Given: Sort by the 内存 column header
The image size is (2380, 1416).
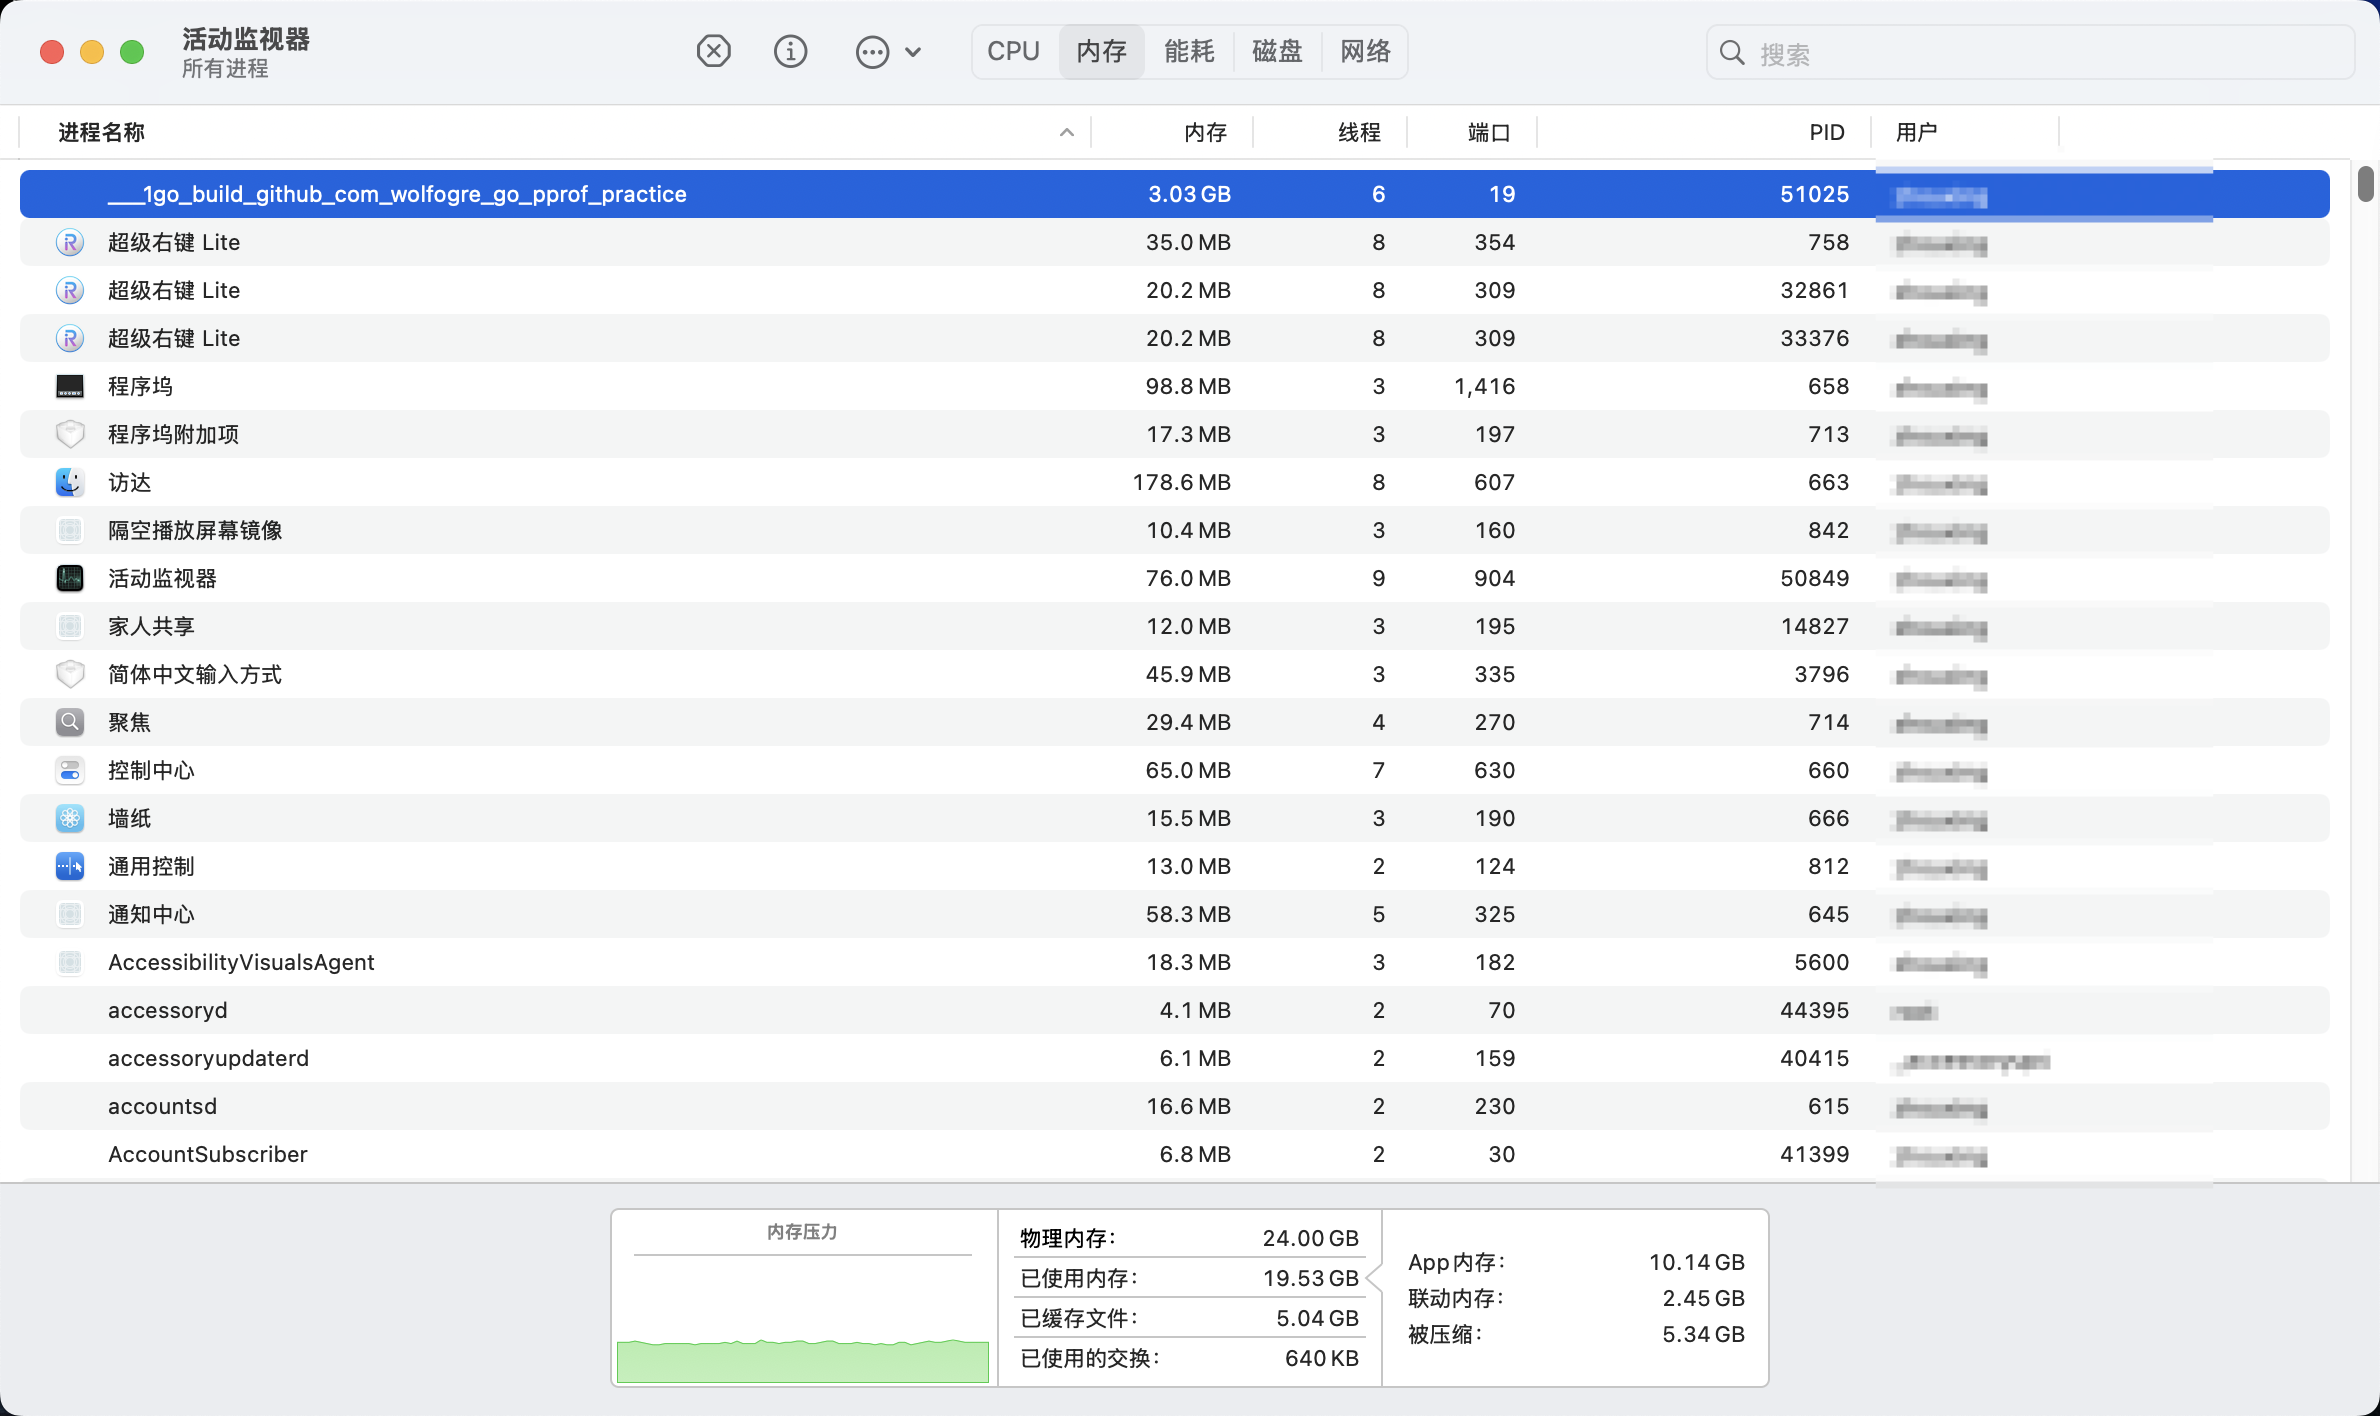Looking at the screenshot, I should click(1205, 132).
